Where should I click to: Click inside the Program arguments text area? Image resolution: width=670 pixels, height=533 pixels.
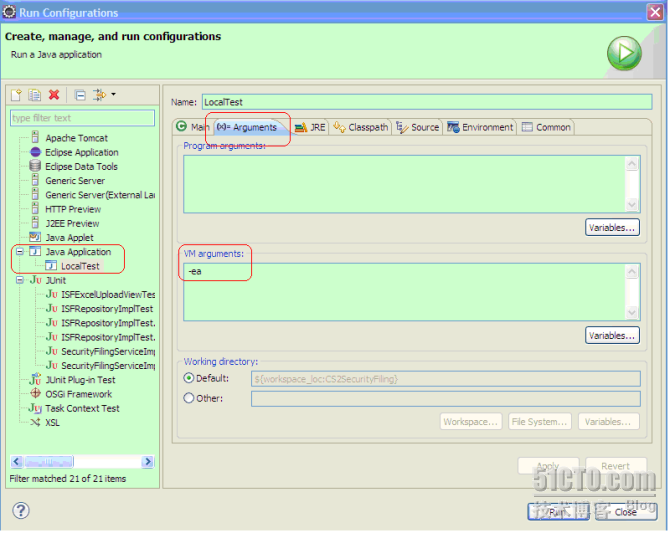click(404, 184)
